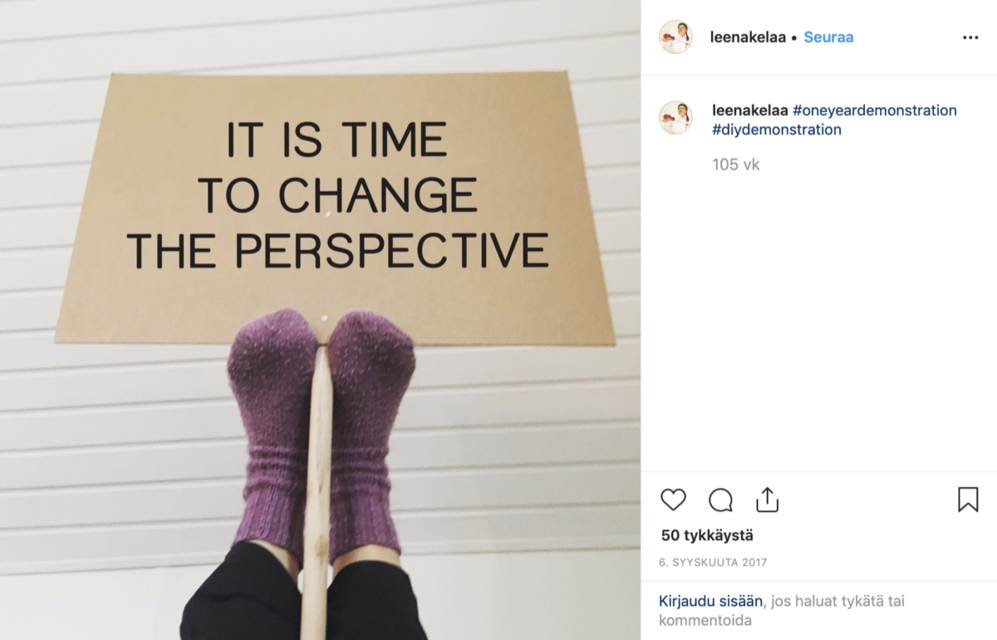Screen dimensions: 997x640
Task: Select the purple socks in the photo
Action: 321,435
